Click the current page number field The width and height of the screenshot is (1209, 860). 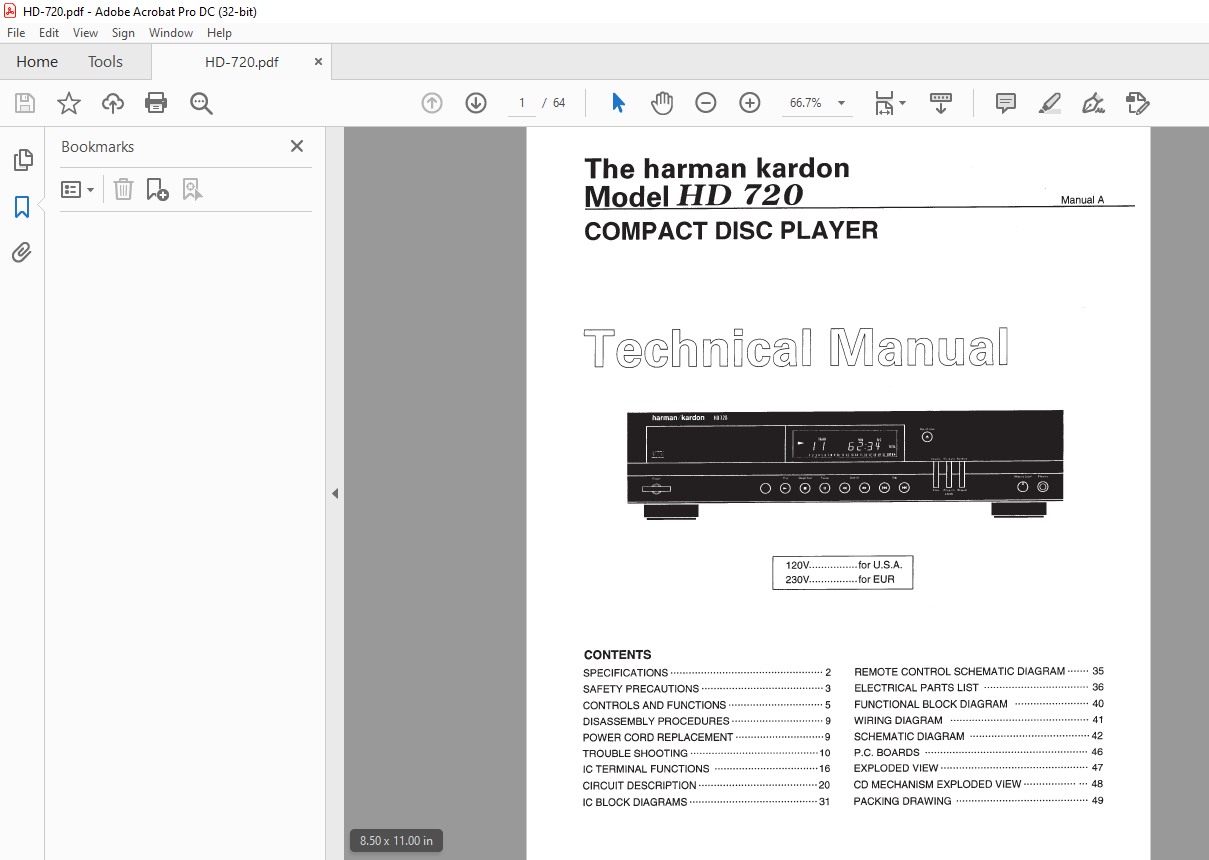522,103
